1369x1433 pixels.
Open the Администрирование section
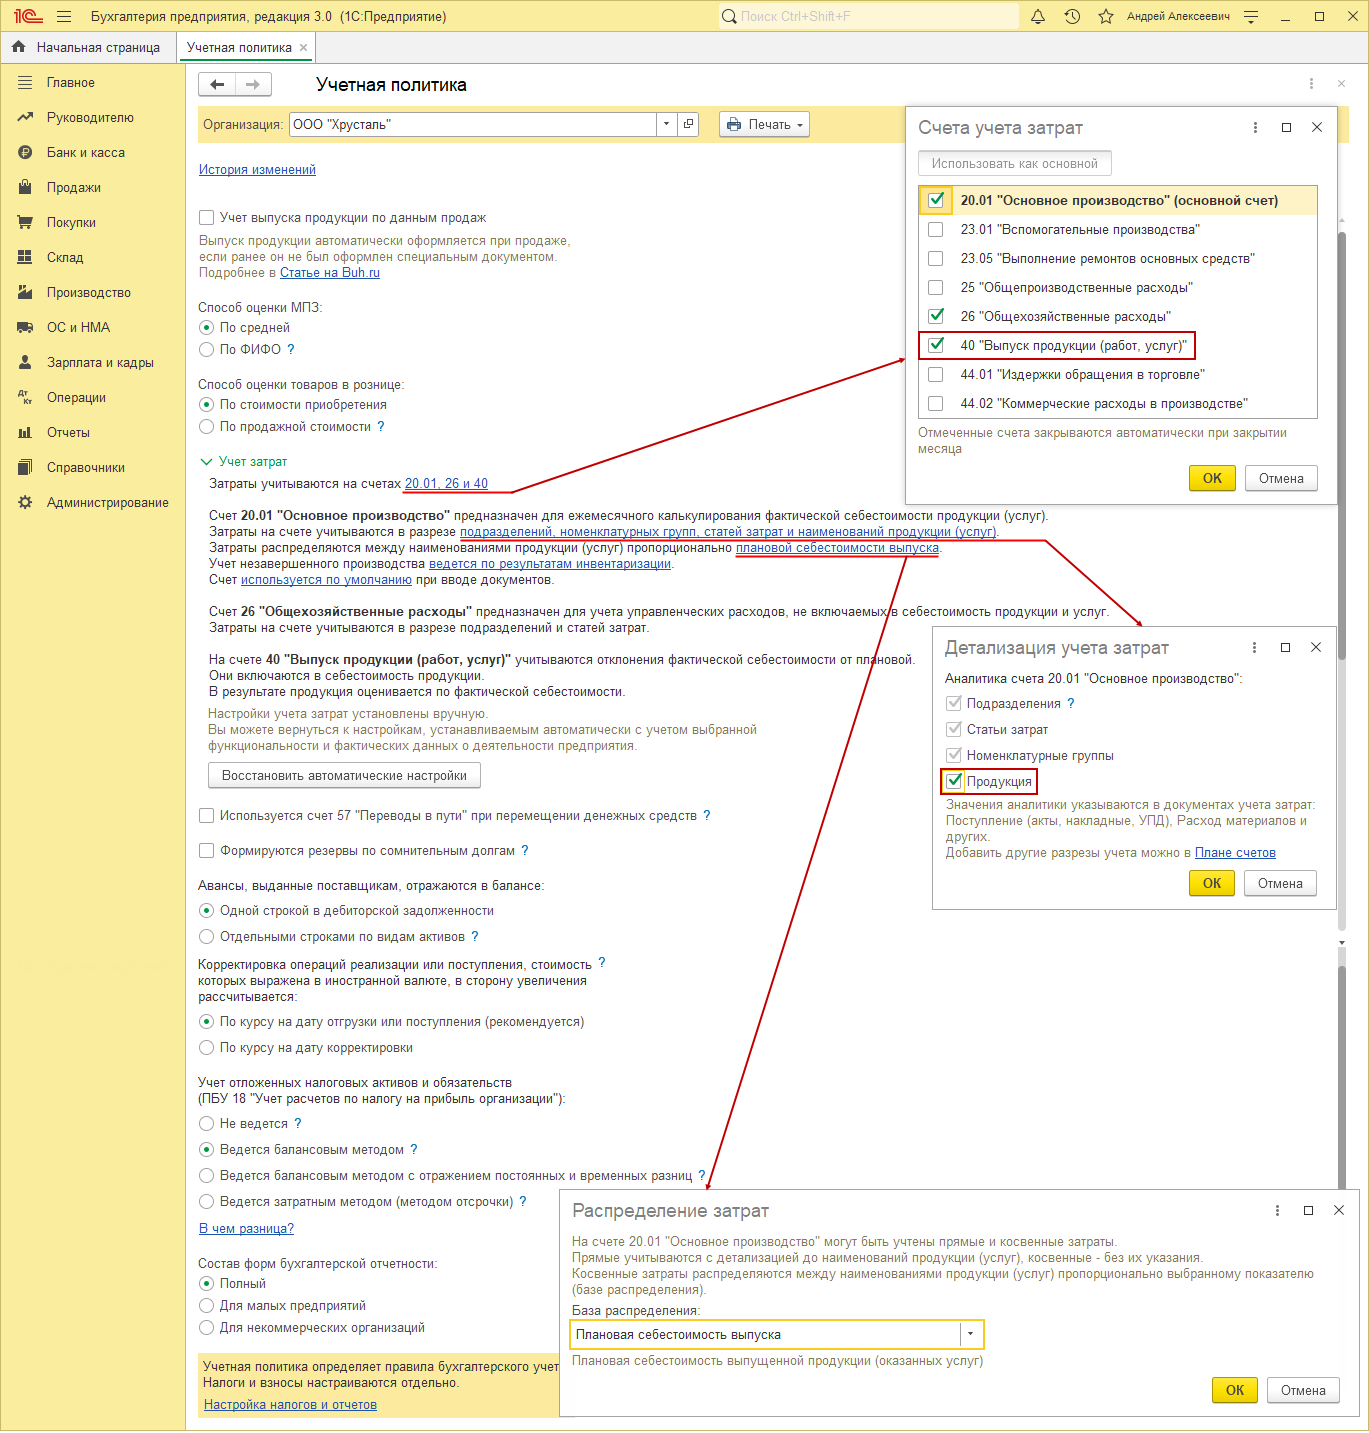pos(108,503)
